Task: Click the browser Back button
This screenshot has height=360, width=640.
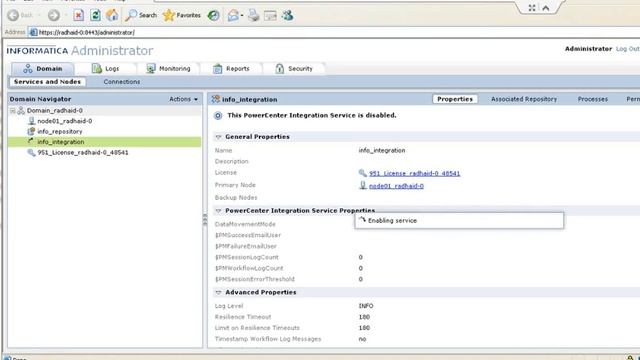Action: tap(20, 16)
